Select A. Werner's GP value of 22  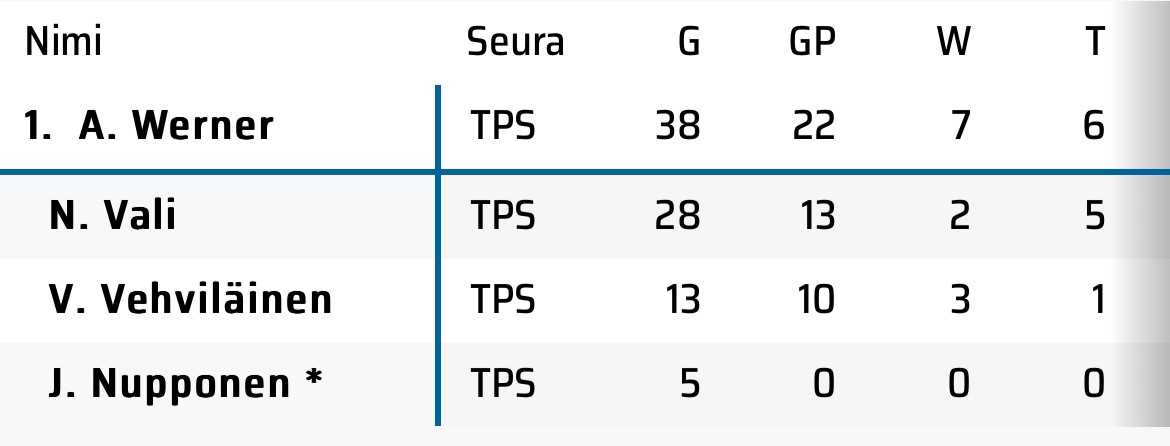812,127
